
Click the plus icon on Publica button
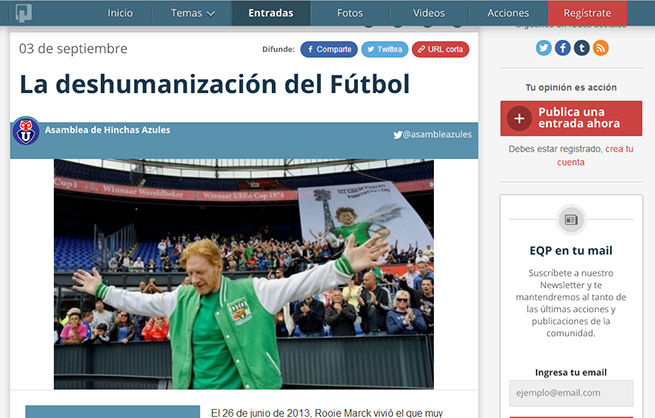point(519,118)
